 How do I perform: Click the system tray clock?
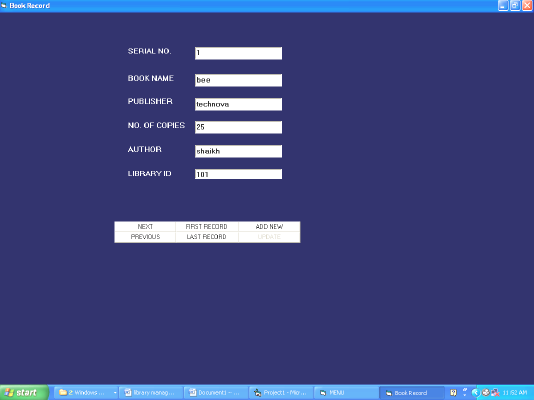pyautogui.click(x=515, y=393)
